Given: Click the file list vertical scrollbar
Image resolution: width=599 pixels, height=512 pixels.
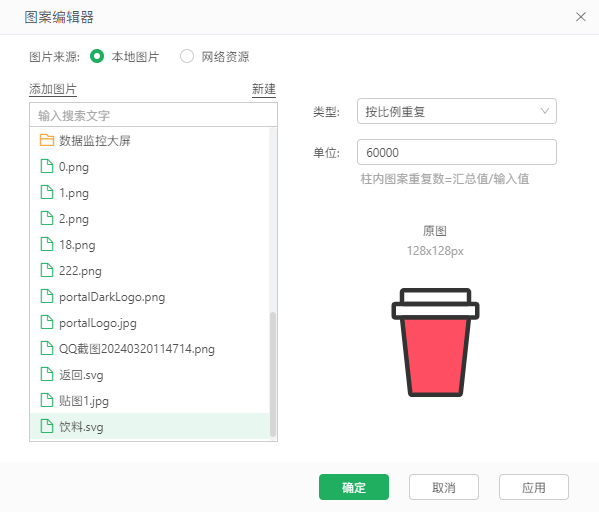Looking at the screenshot, I should [x=273, y=374].
